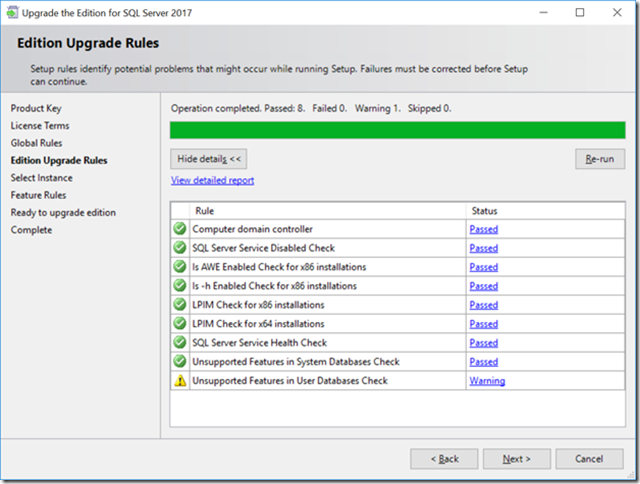The width and height of the screenshot is (640, 484).
Task: Select the Complete step in sidebar
Action: (31, 230)
